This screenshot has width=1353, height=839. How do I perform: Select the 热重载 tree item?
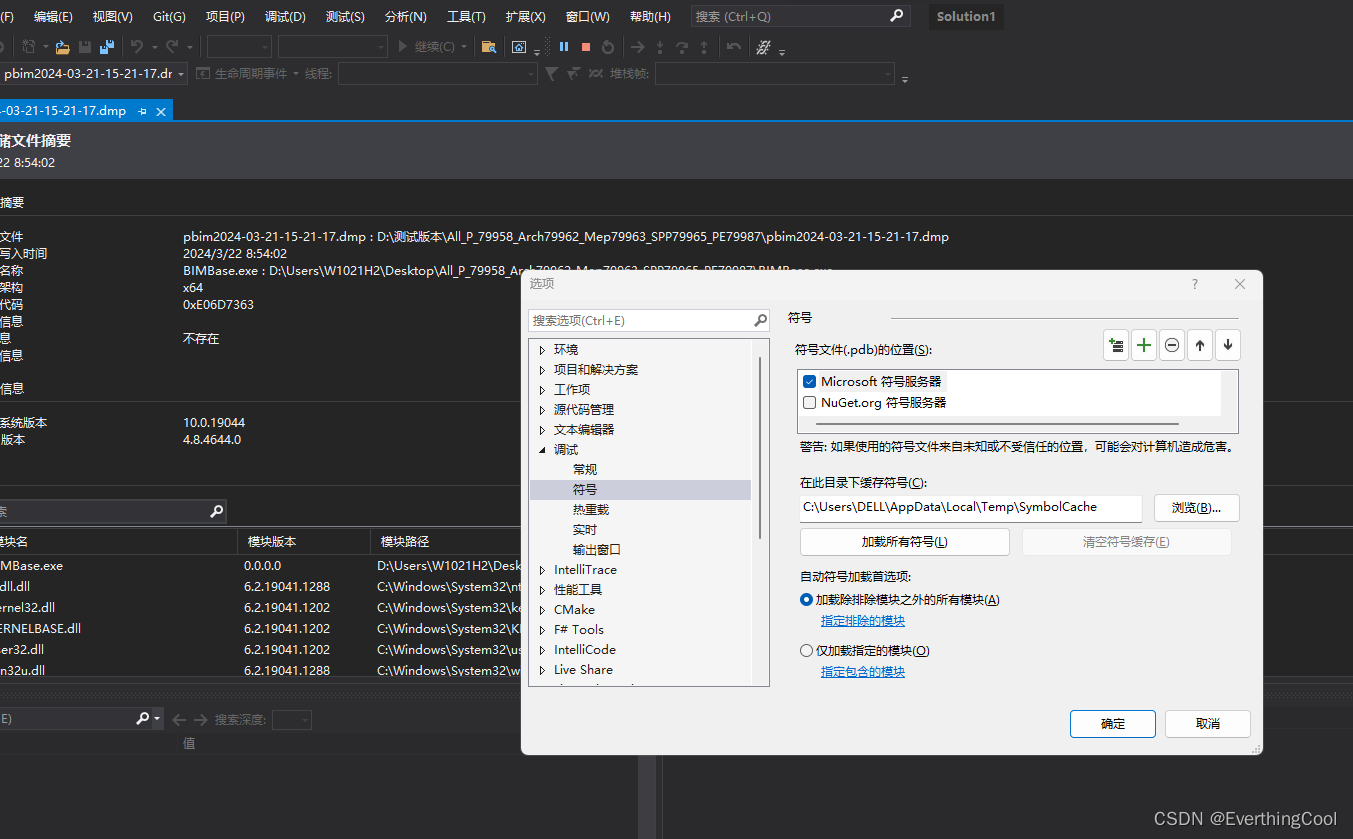click(x=591, y=510)
